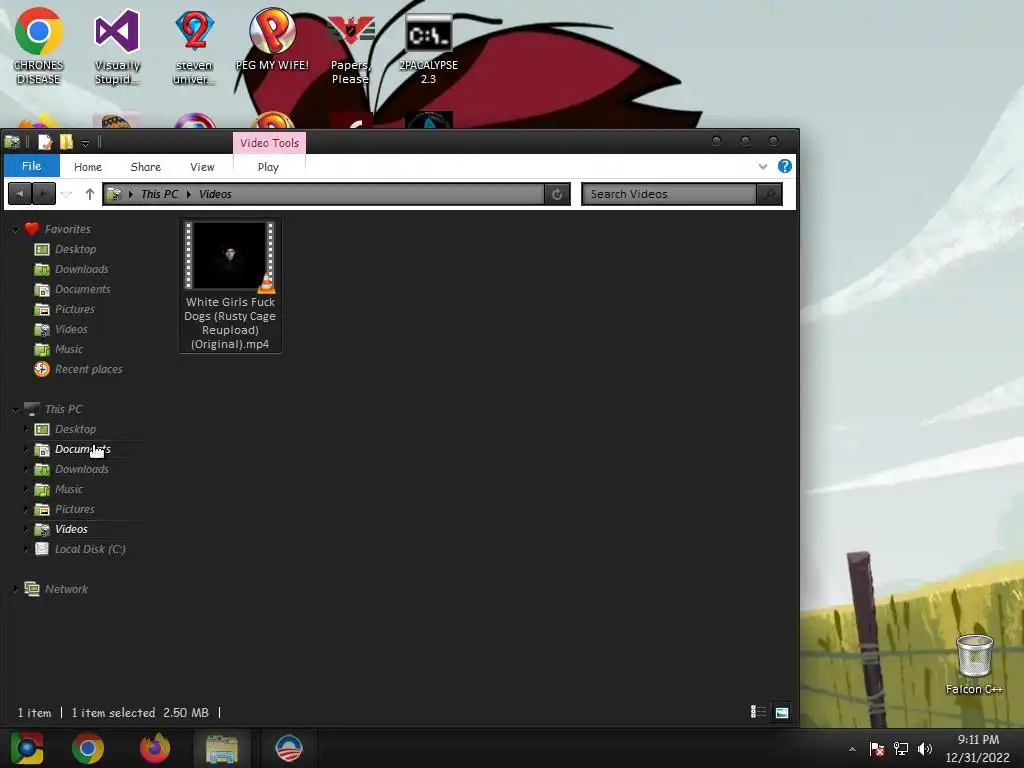The width and height of the screenshot is (1024, 768).
Task: Open the Obama logo taskbar app
Action: click(289, 748)
